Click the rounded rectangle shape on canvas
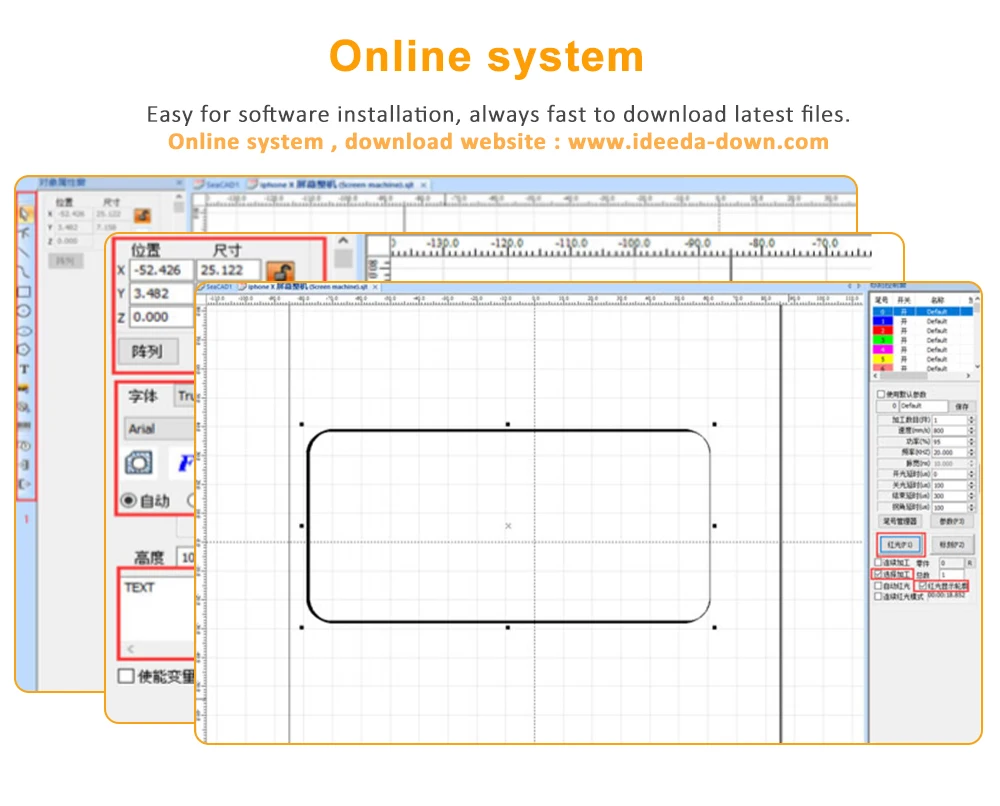The height and width of the screenshot is (806, 1000). pyautogui.click(x=508, y=526)
